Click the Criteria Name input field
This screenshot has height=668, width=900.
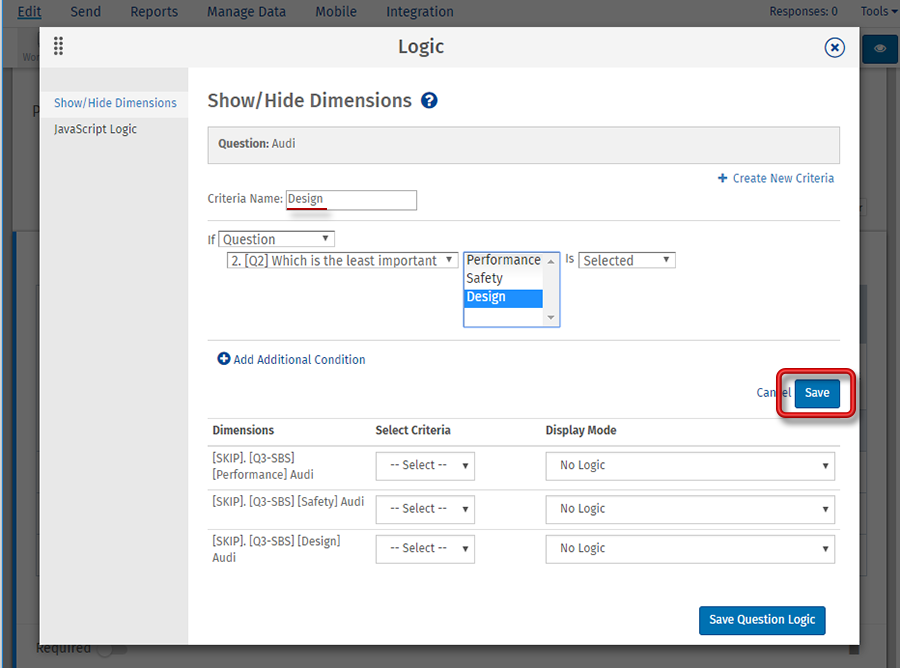[351, 199]
